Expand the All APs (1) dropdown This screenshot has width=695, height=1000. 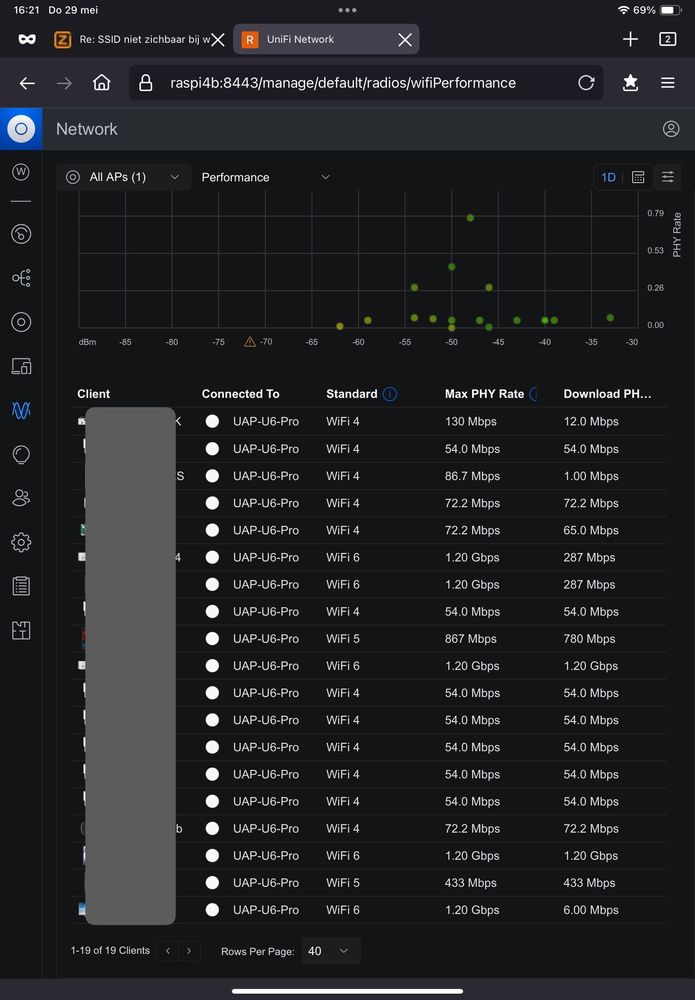[x=123, y=177]
